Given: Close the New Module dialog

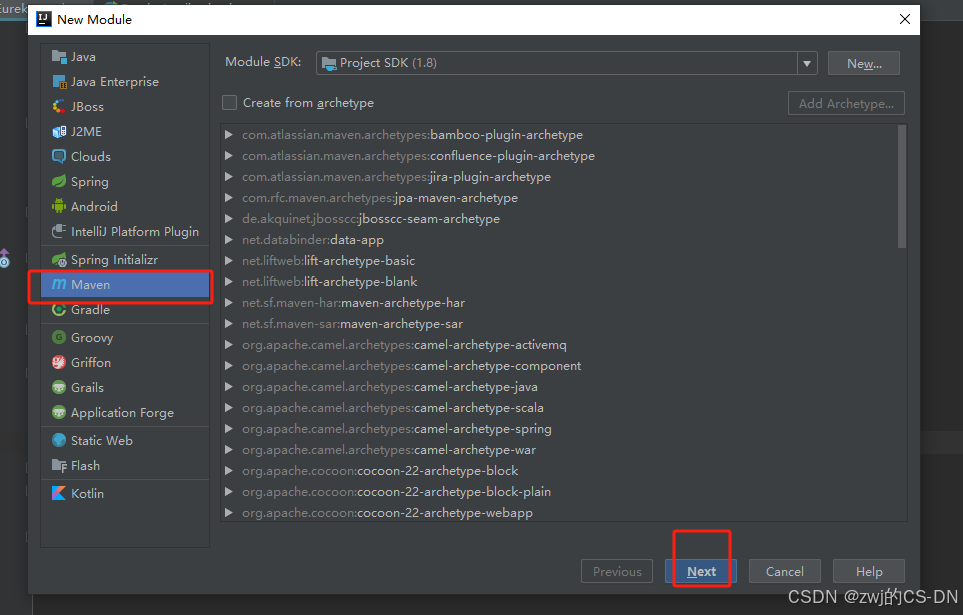Looking at the screenshot, I should (x=905, y=19).
